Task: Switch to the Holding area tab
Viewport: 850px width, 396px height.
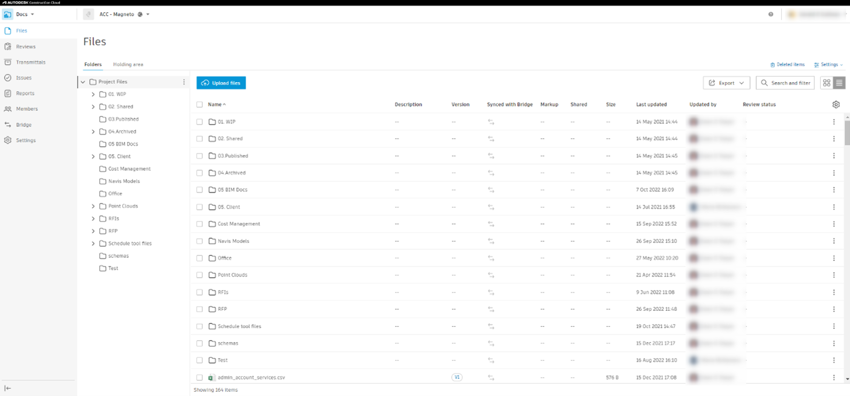Action: click(x=128, y=64)
